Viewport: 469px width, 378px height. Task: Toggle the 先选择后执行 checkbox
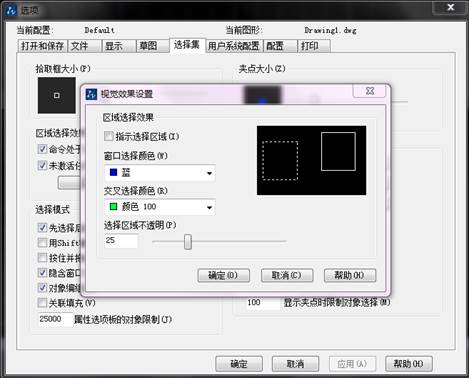42,228
